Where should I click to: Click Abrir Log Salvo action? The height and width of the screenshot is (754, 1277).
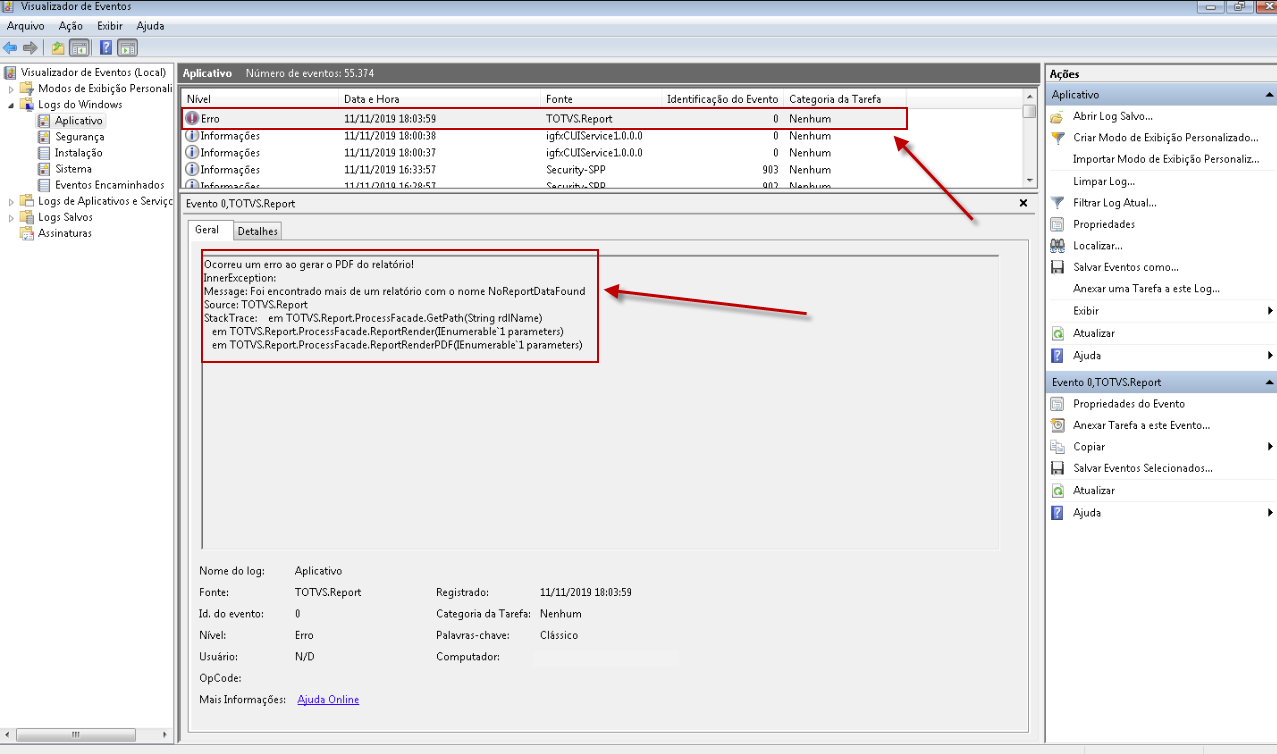click(x=1113, y=116)
